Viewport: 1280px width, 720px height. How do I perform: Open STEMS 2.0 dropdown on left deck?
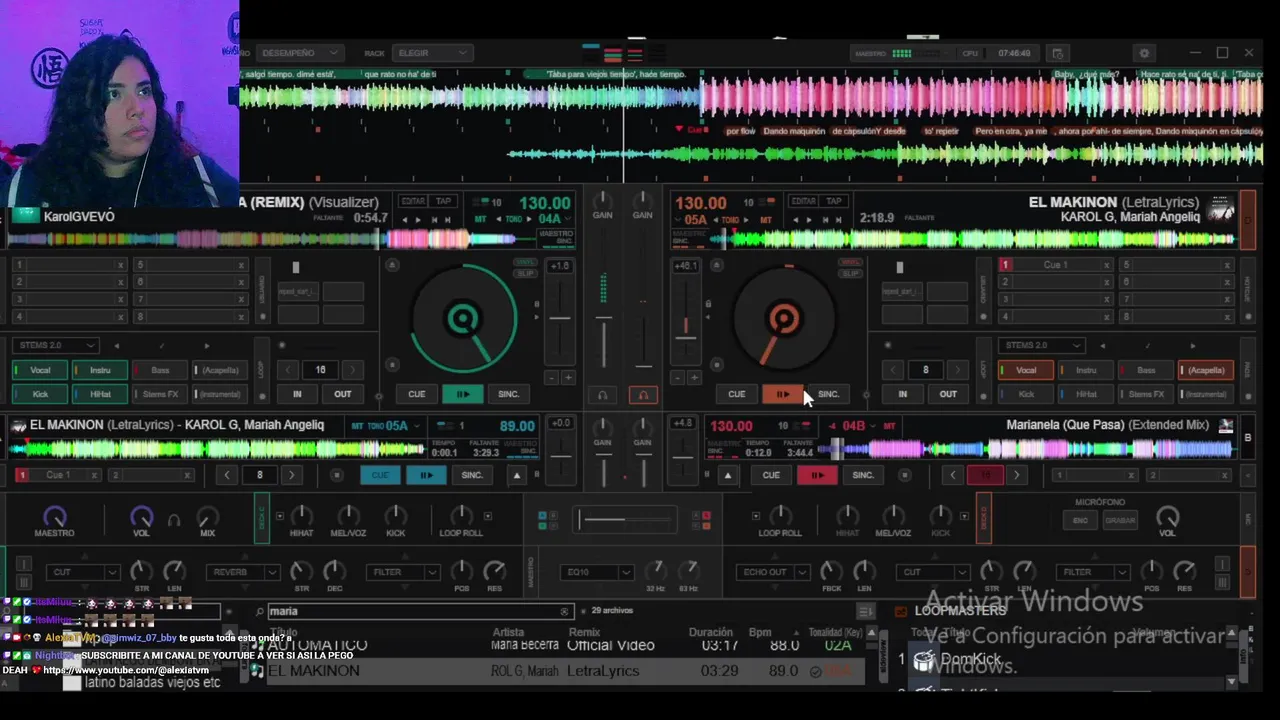pyautogui.click(x=55, y=345)
